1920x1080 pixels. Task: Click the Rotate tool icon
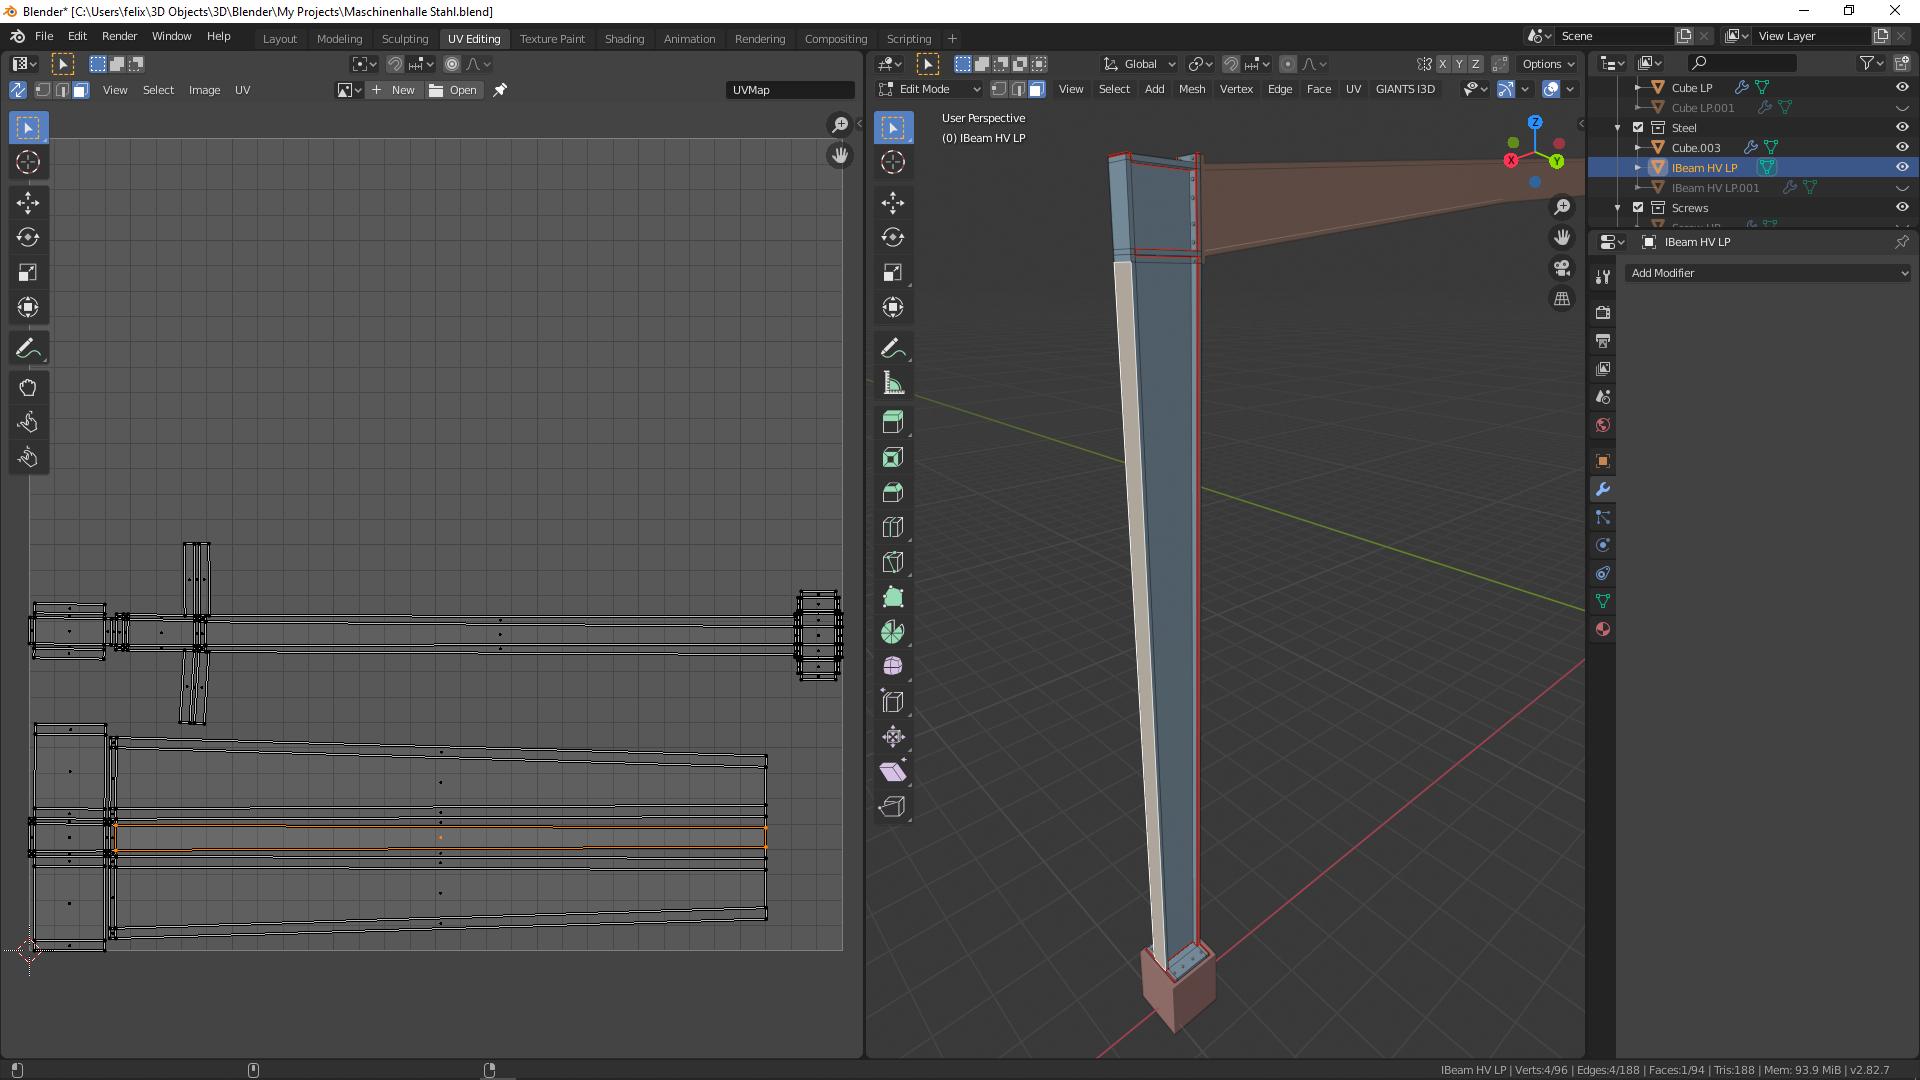29,237
